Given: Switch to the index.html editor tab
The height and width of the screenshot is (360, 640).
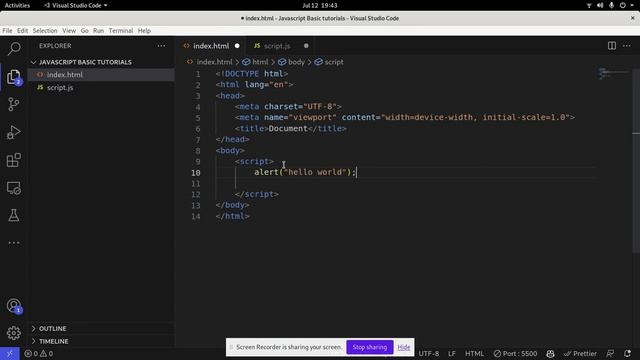Looking at the screenshot, I should [211, 46].
